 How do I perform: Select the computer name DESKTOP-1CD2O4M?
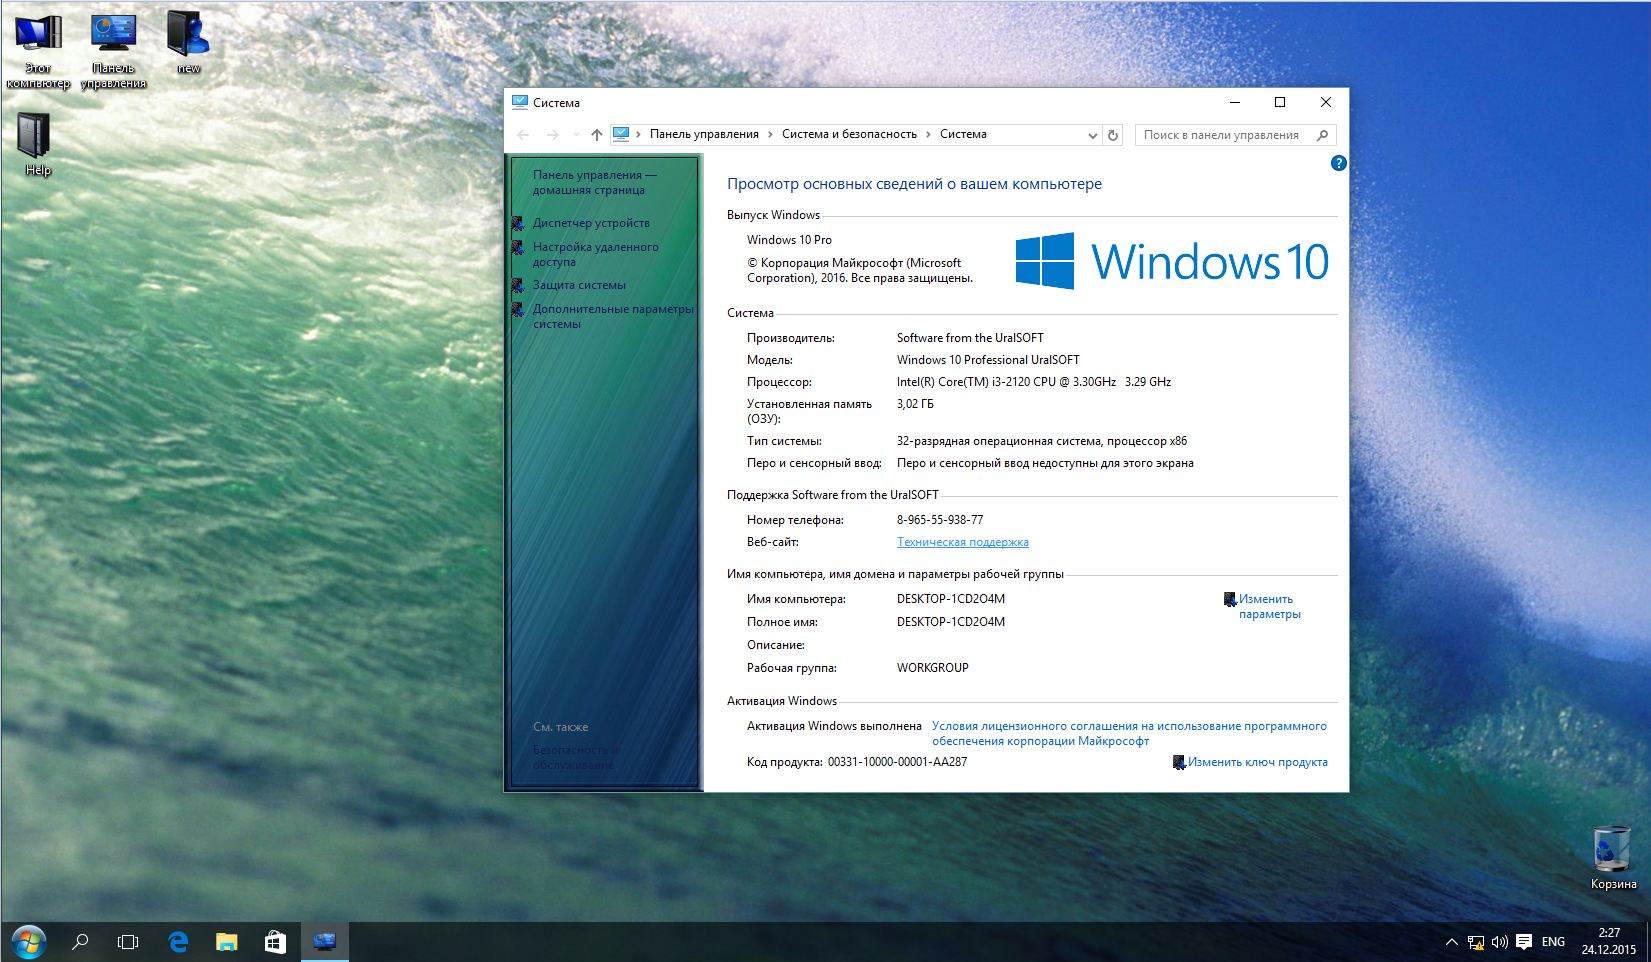point(950,599)
